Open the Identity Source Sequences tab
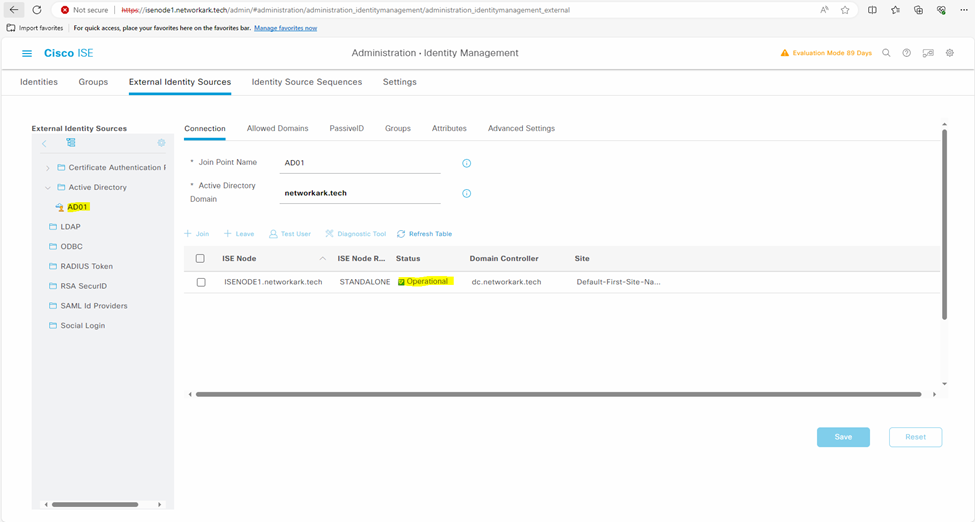The image size is (975, 522). [306, 82]
